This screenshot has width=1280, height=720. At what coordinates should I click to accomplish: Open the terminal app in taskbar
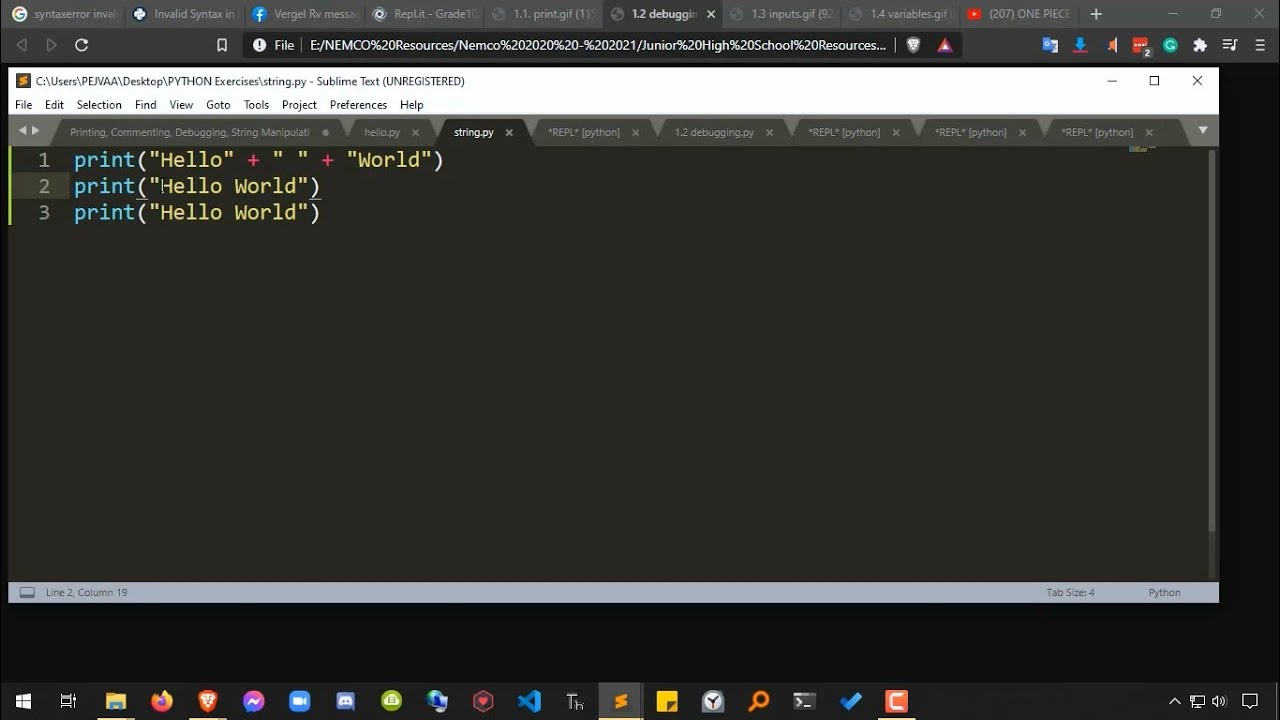coord(805,701)
